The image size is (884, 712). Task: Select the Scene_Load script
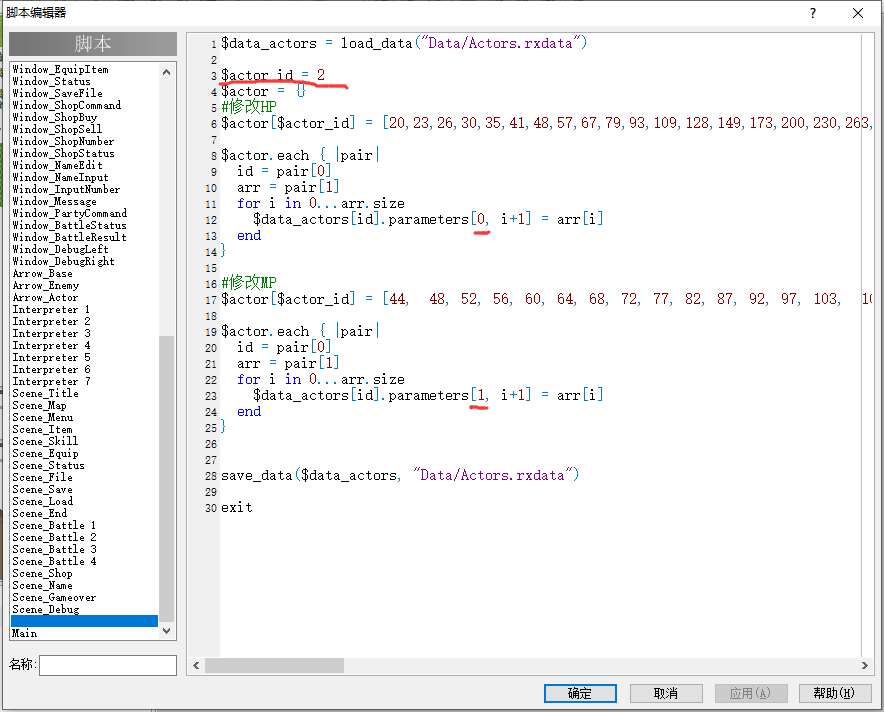42,501
